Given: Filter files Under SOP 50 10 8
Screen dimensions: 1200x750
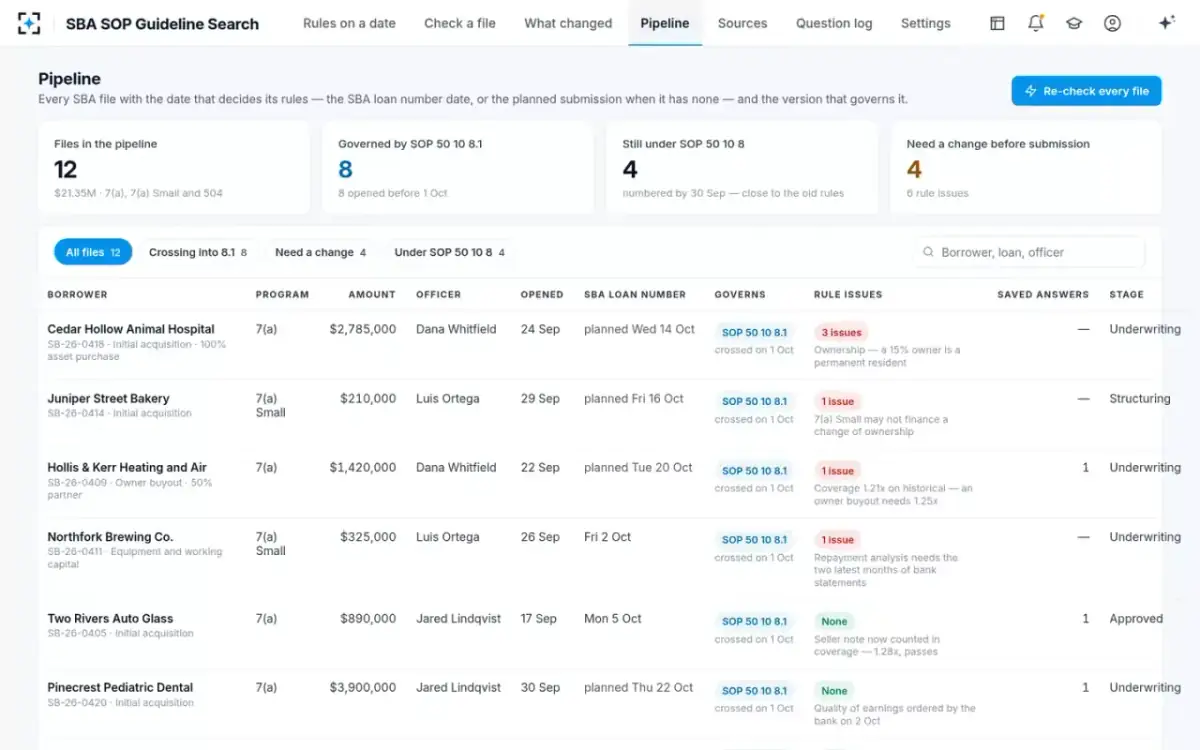Looking at the screenshot, I should 449,252.
